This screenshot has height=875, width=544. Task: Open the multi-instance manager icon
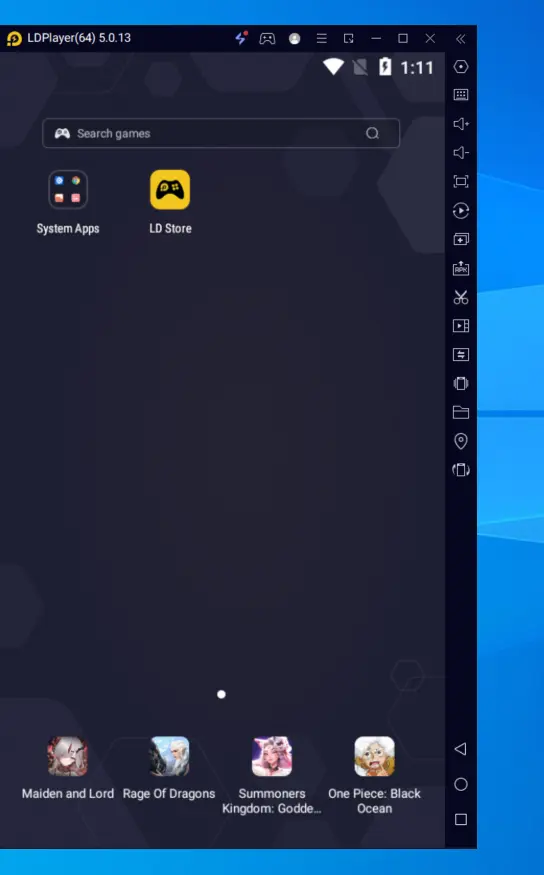[x=461, y=239]
